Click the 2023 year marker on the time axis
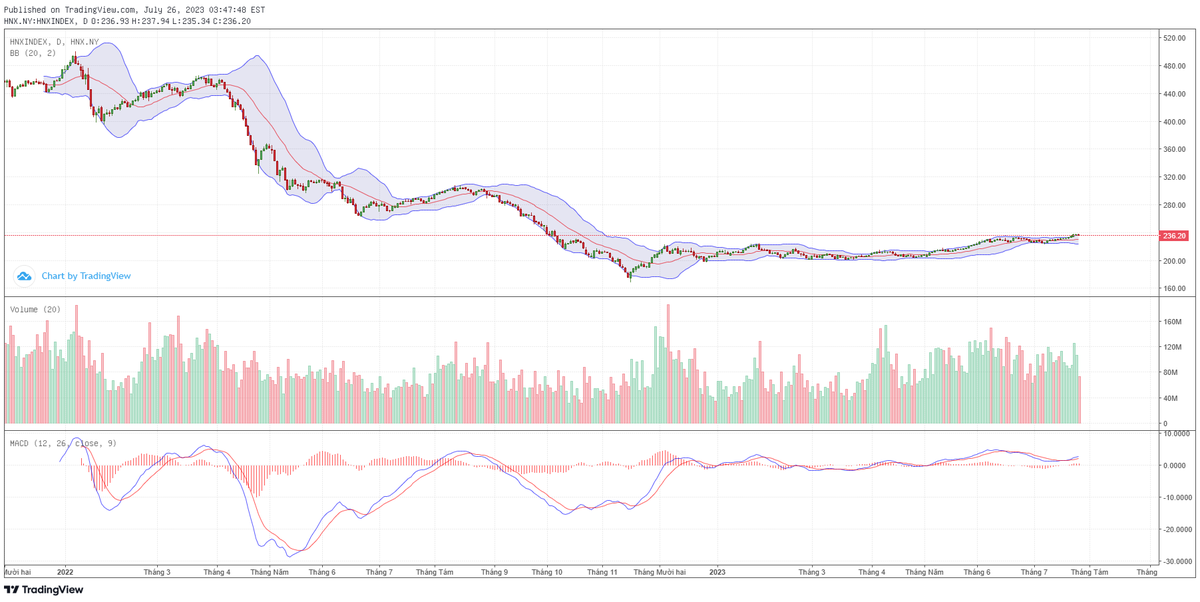 point(716,573)
